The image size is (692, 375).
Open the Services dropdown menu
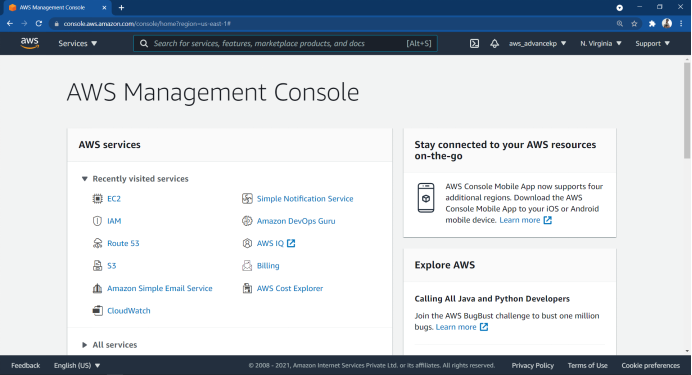tap(78, 43)
